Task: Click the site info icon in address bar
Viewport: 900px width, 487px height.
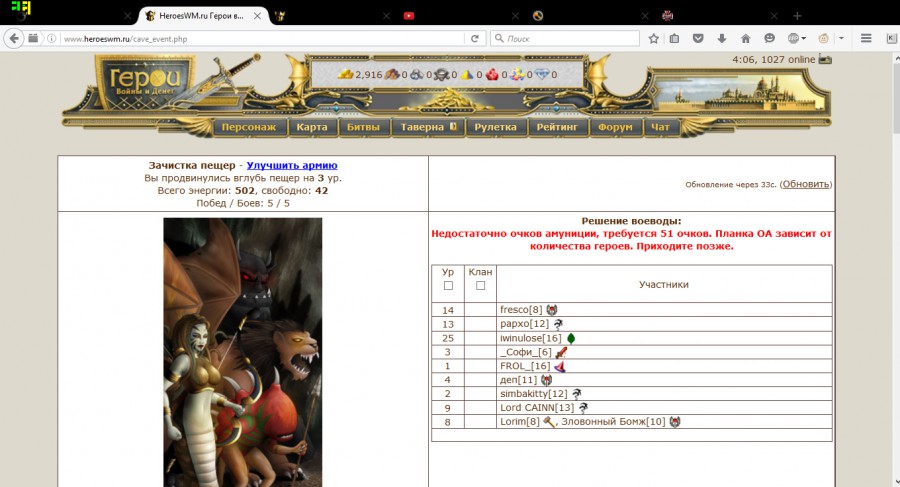Action: pos(52,38)
